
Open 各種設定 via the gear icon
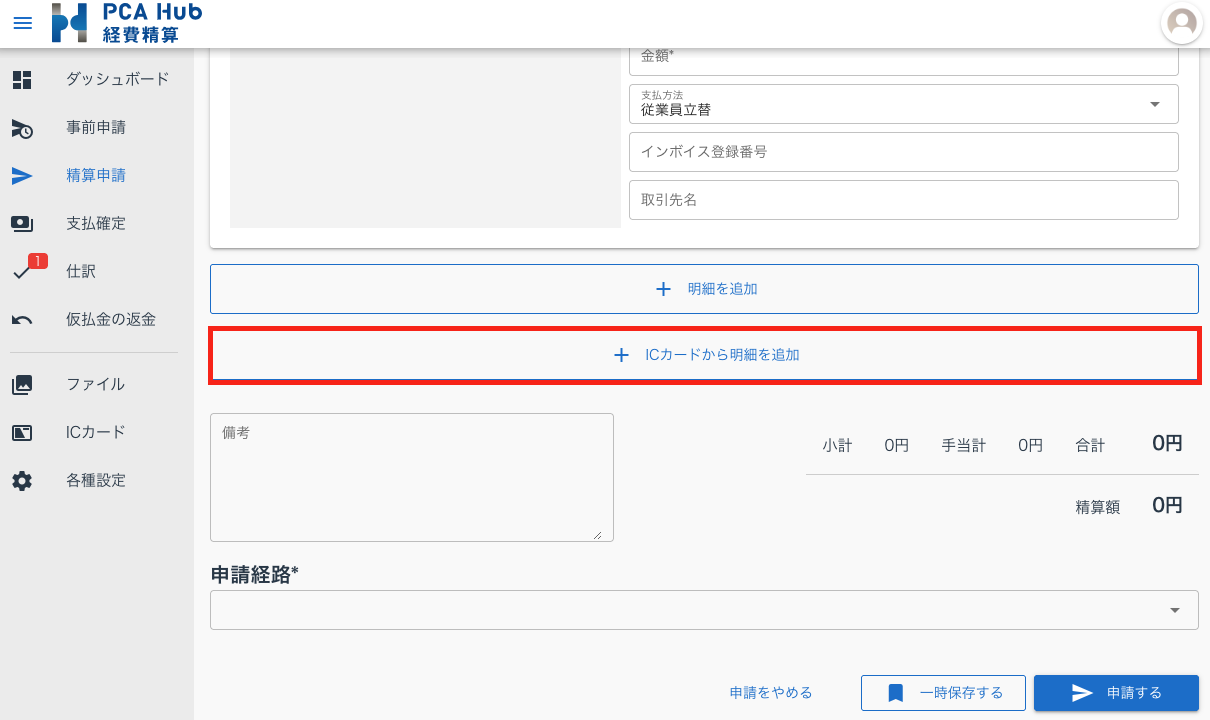click(x=22, y=480)
